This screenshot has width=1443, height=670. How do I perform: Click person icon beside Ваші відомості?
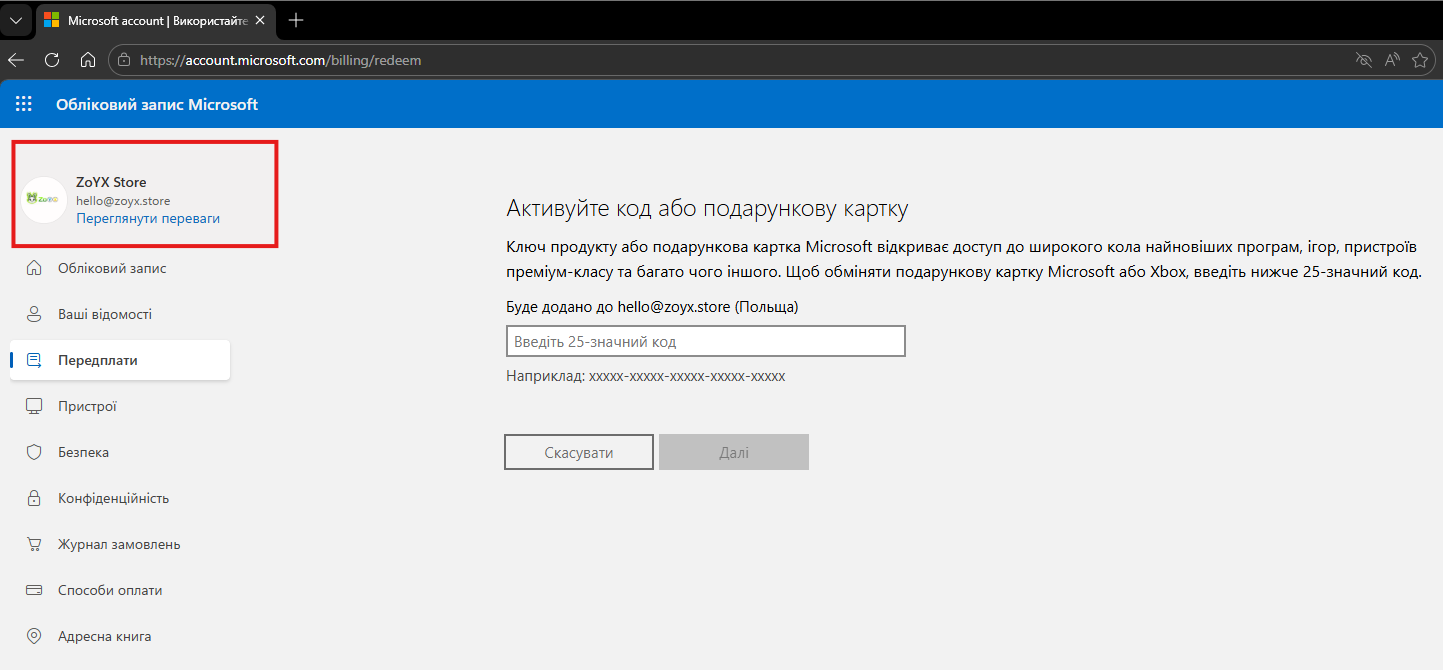tap(34, 314)
